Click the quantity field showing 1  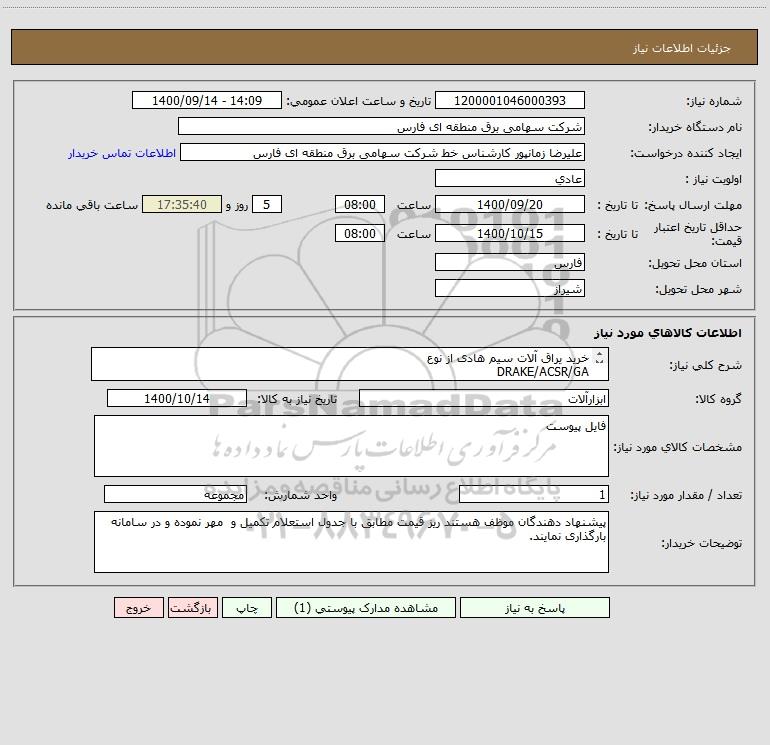click(x=534, y=494)
